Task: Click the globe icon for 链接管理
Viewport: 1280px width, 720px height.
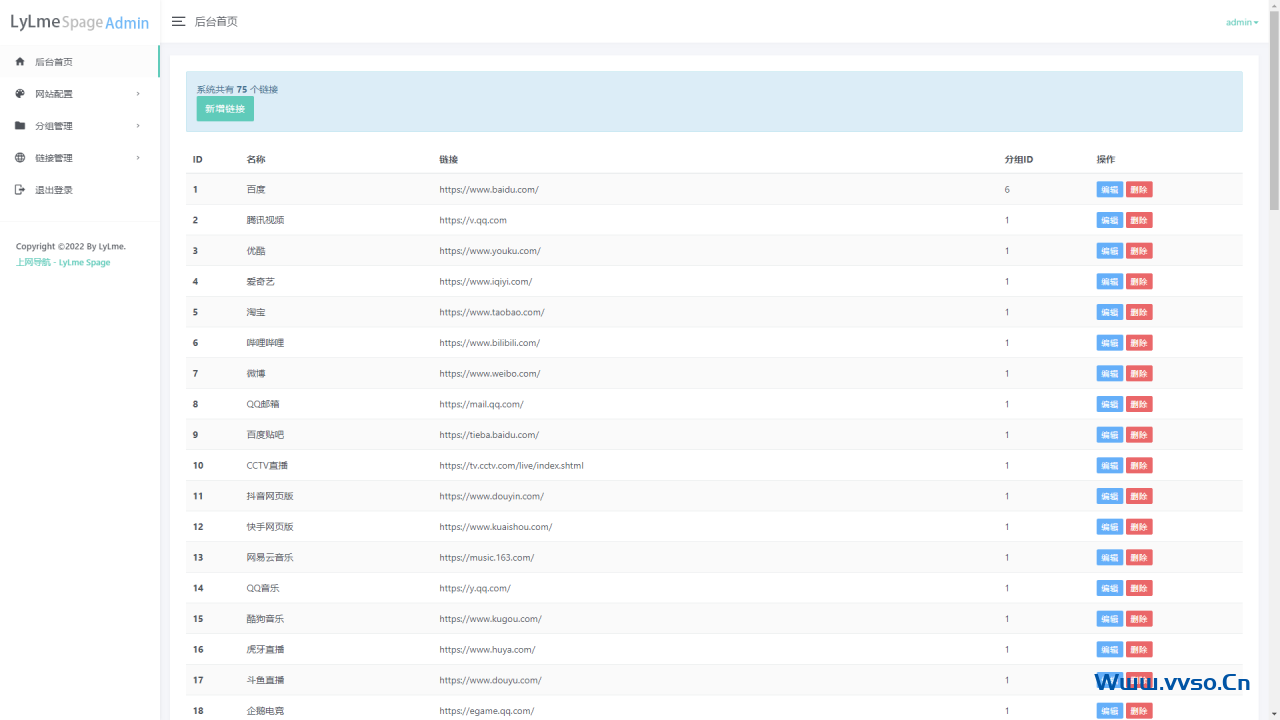Action: click(20, 158)
